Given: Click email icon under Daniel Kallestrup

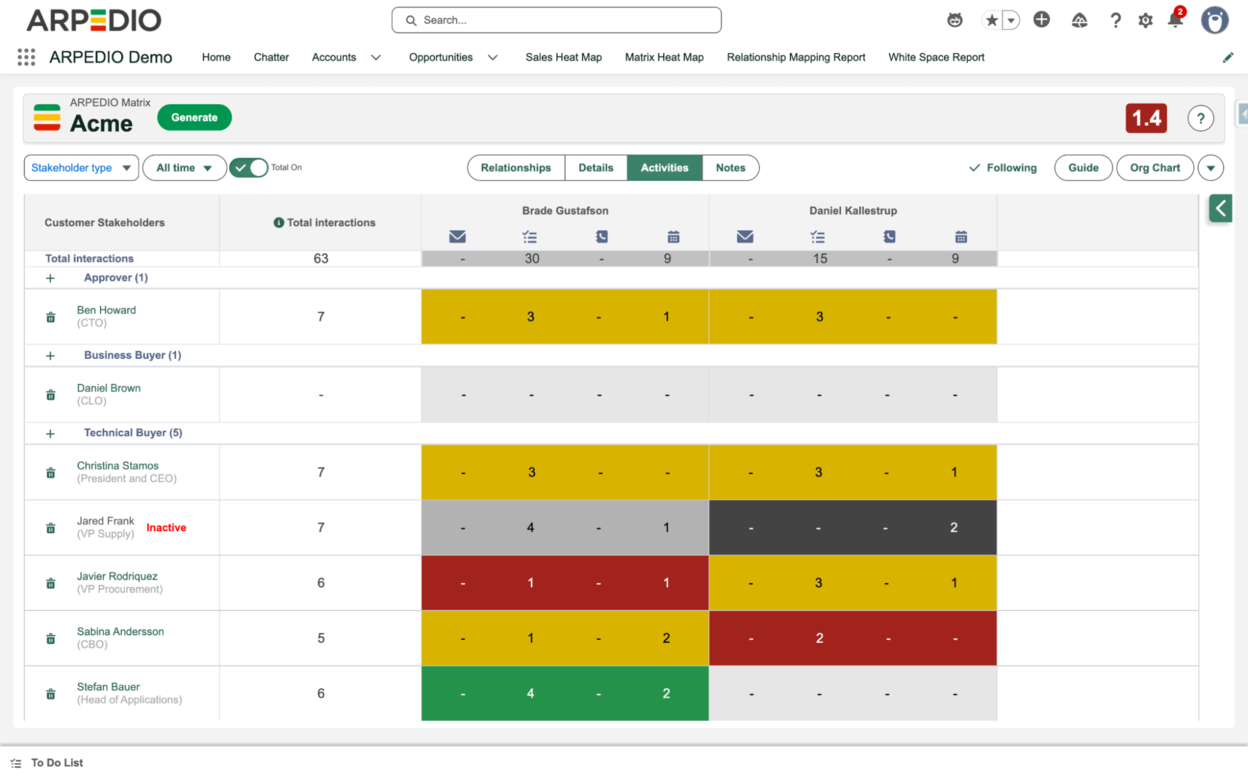Looking at the screenshot, I should pyautogui.click(x=745, y=237).
